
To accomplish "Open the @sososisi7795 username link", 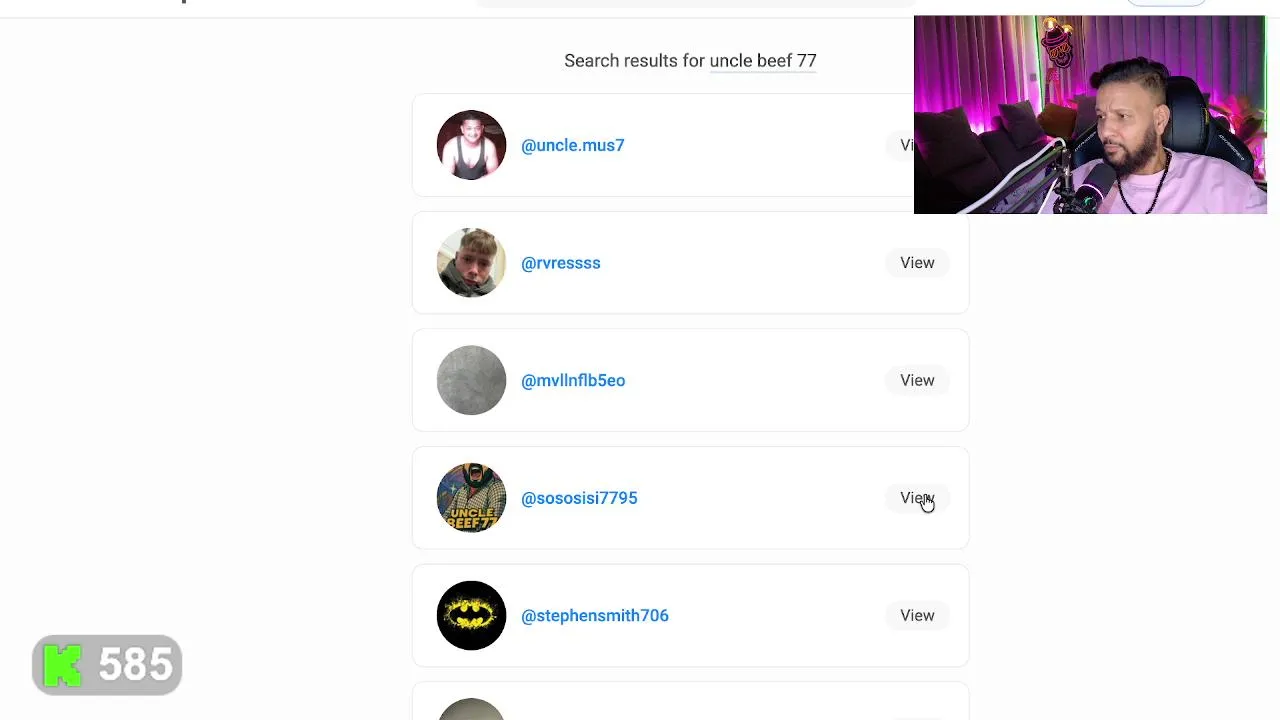I will [579, 498].
